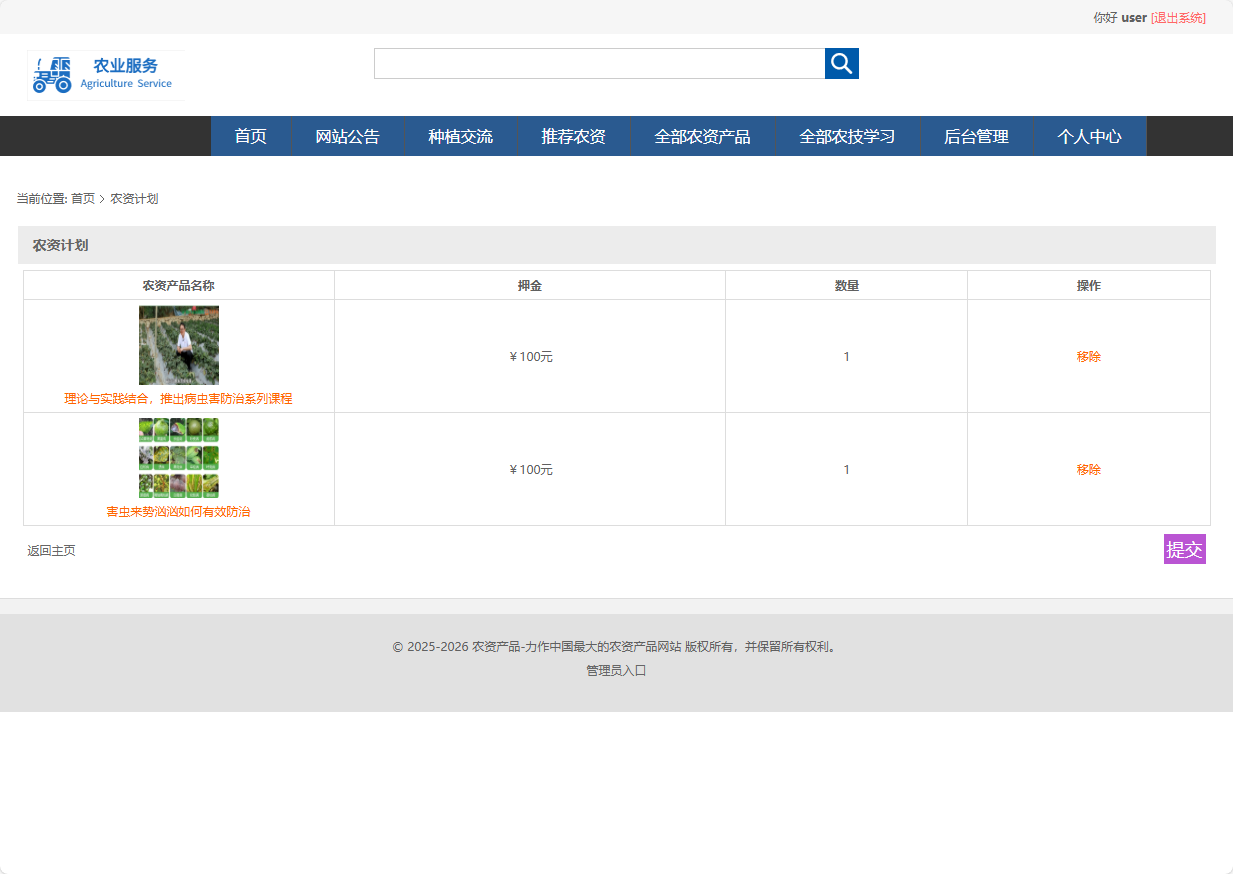1233x874 pixels.
Task: Navigate to 全部农技学习 page
Action: 847,137
